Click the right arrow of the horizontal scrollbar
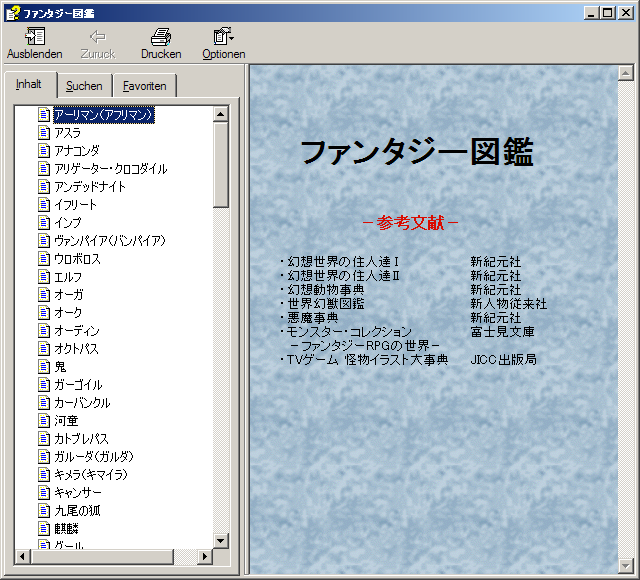 (x=205, y=556)
